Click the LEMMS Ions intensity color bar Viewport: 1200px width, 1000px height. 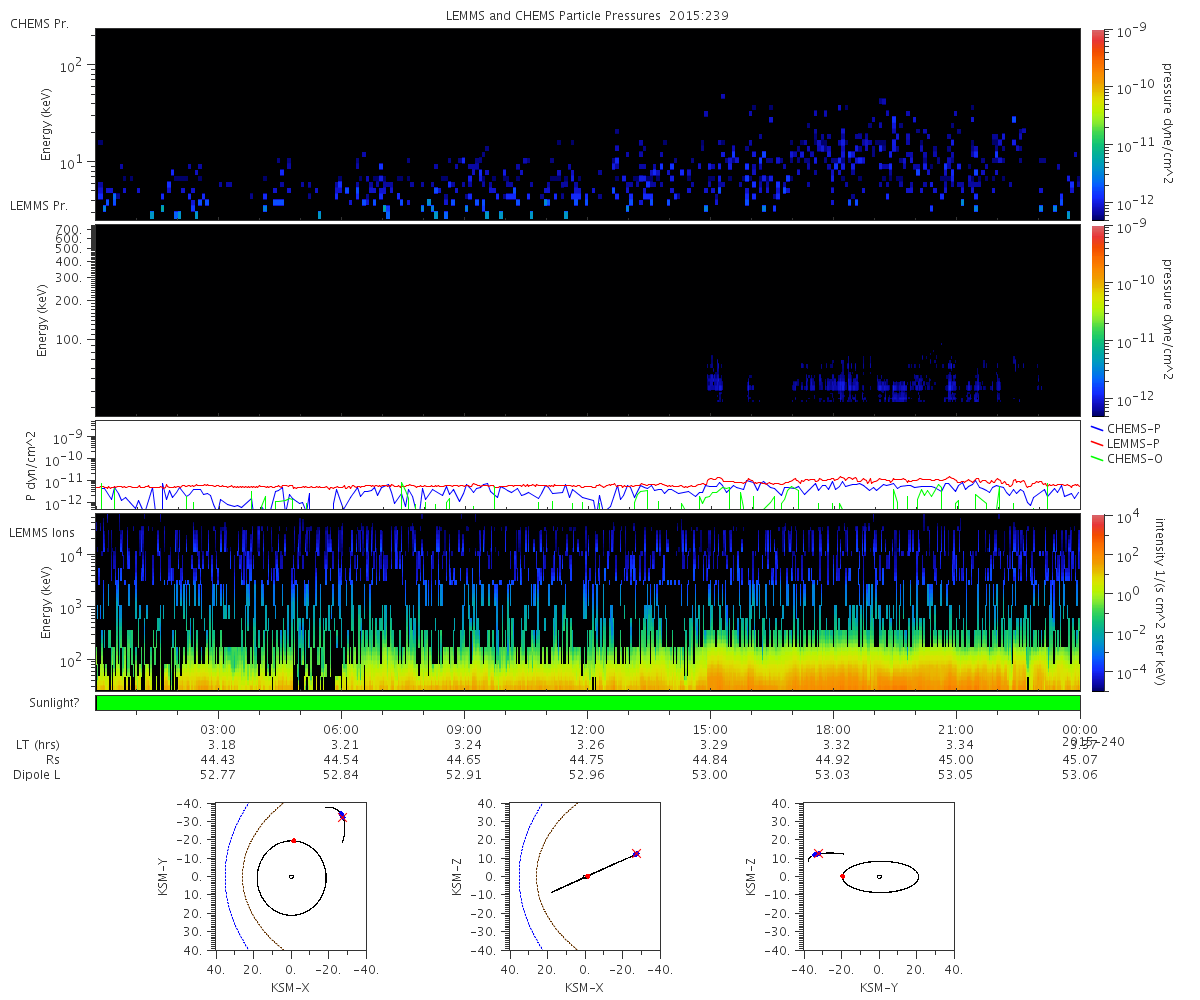pyautogui.click(x=1097, y=602)
